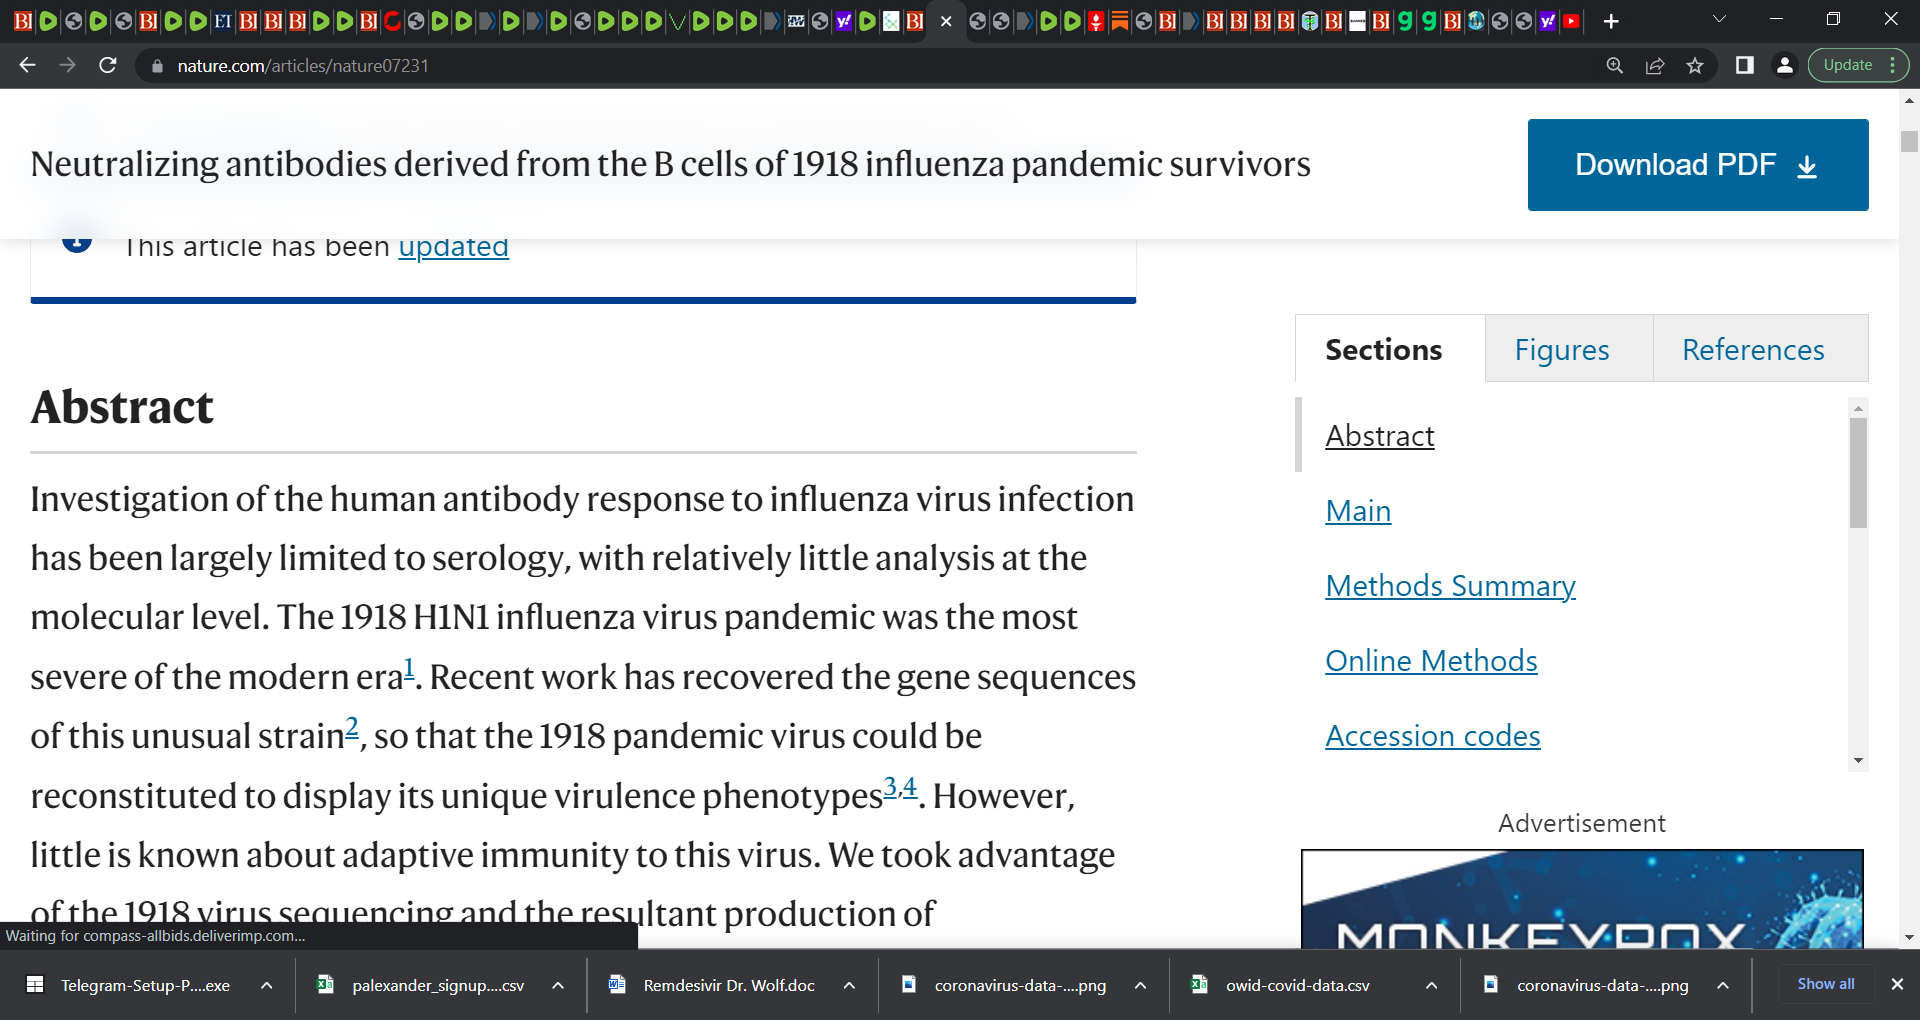This screenshot has width=1920, height=1020.
Task: Open a new tab with the plus icon
Action: pos(1611,21)
